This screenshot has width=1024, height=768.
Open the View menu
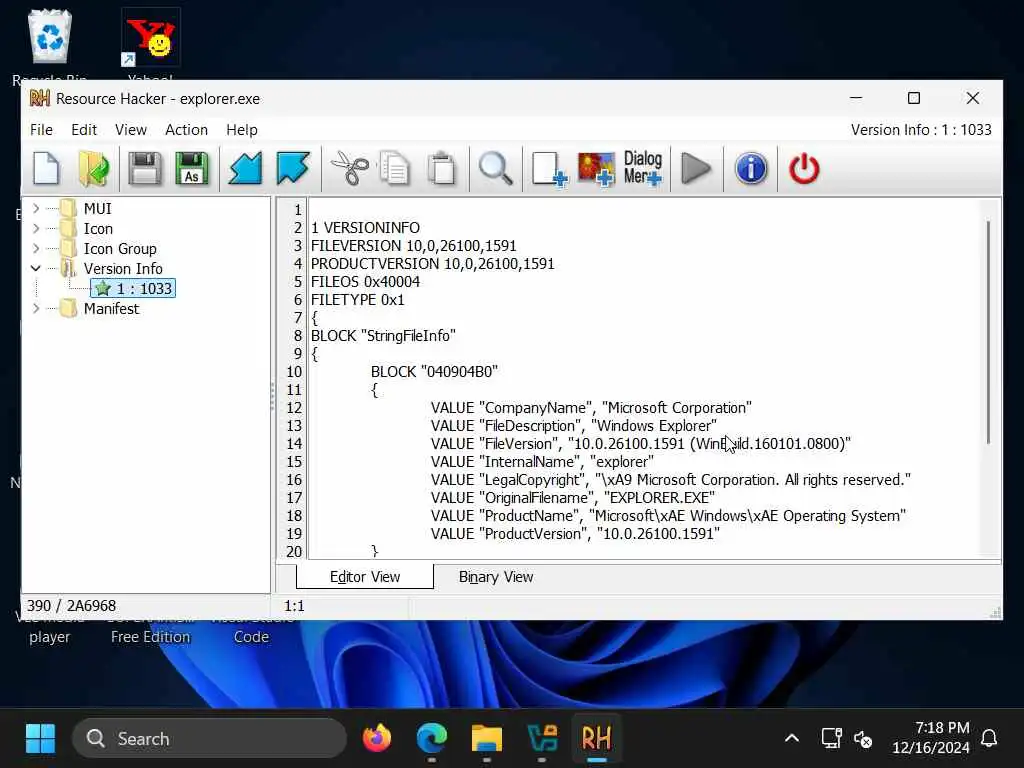131,130
